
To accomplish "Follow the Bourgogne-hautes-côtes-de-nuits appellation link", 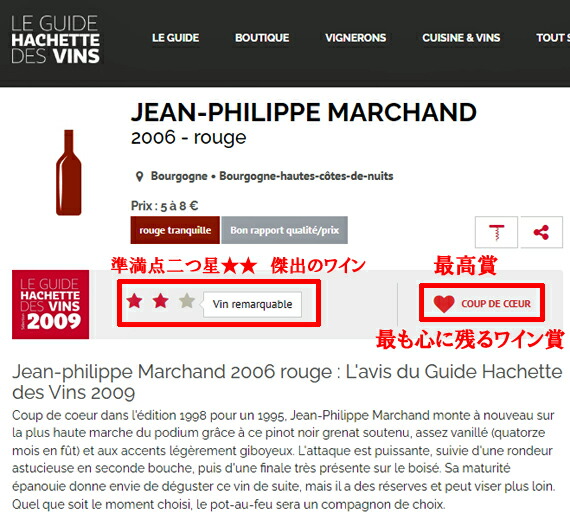I will point(306,176).
